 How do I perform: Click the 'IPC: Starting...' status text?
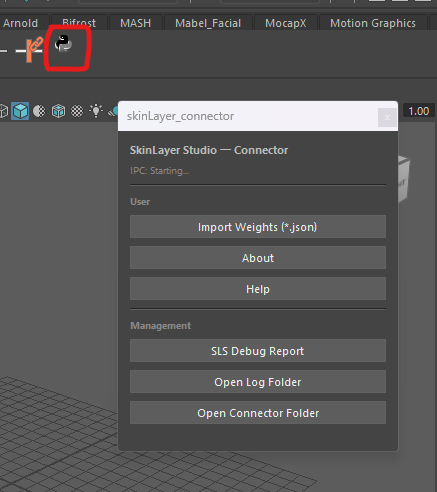[160, 171]
